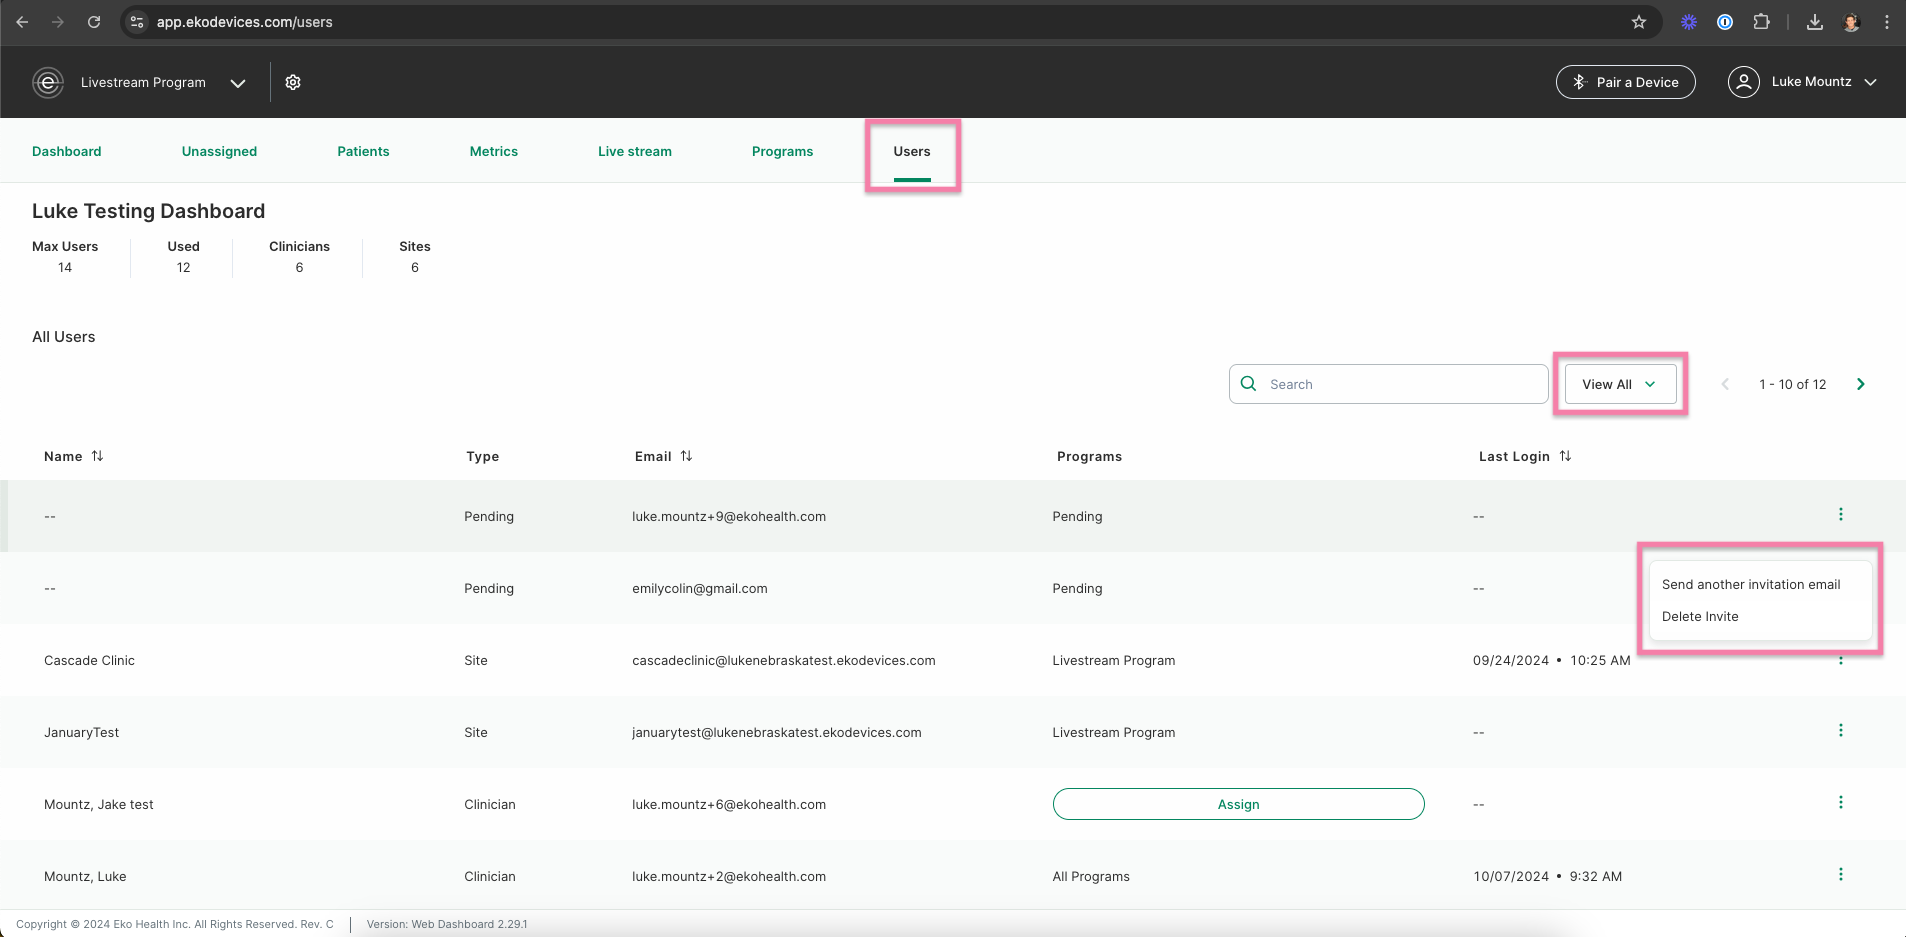Go to next page of users

pos(1860,384)
